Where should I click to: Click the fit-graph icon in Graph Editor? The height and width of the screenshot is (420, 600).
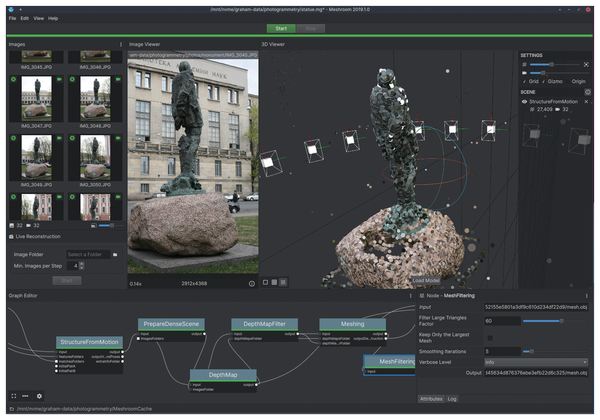pyautogui.click(x=13, y=396)
